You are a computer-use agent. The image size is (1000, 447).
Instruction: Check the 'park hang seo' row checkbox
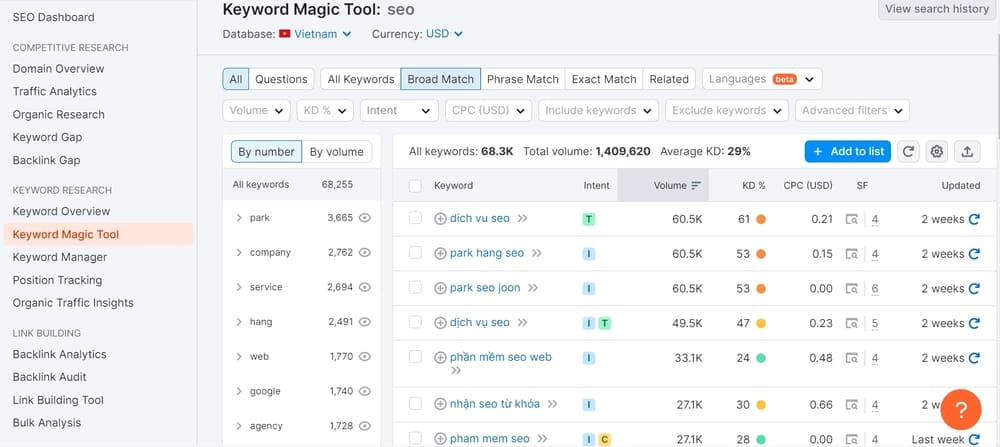(415, 253)
